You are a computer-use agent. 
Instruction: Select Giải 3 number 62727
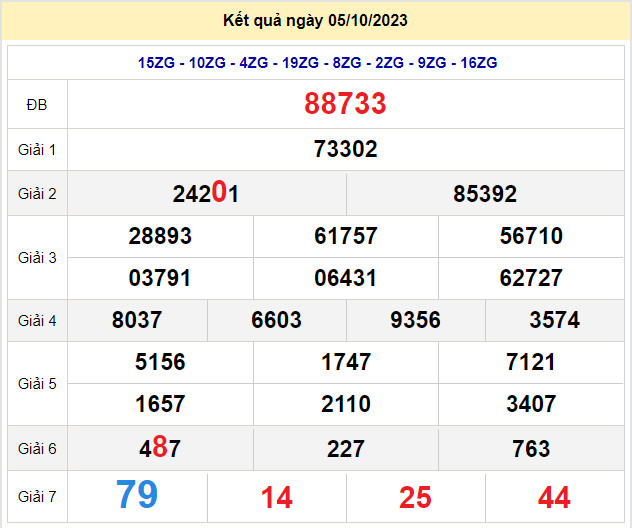click(531, 278)
